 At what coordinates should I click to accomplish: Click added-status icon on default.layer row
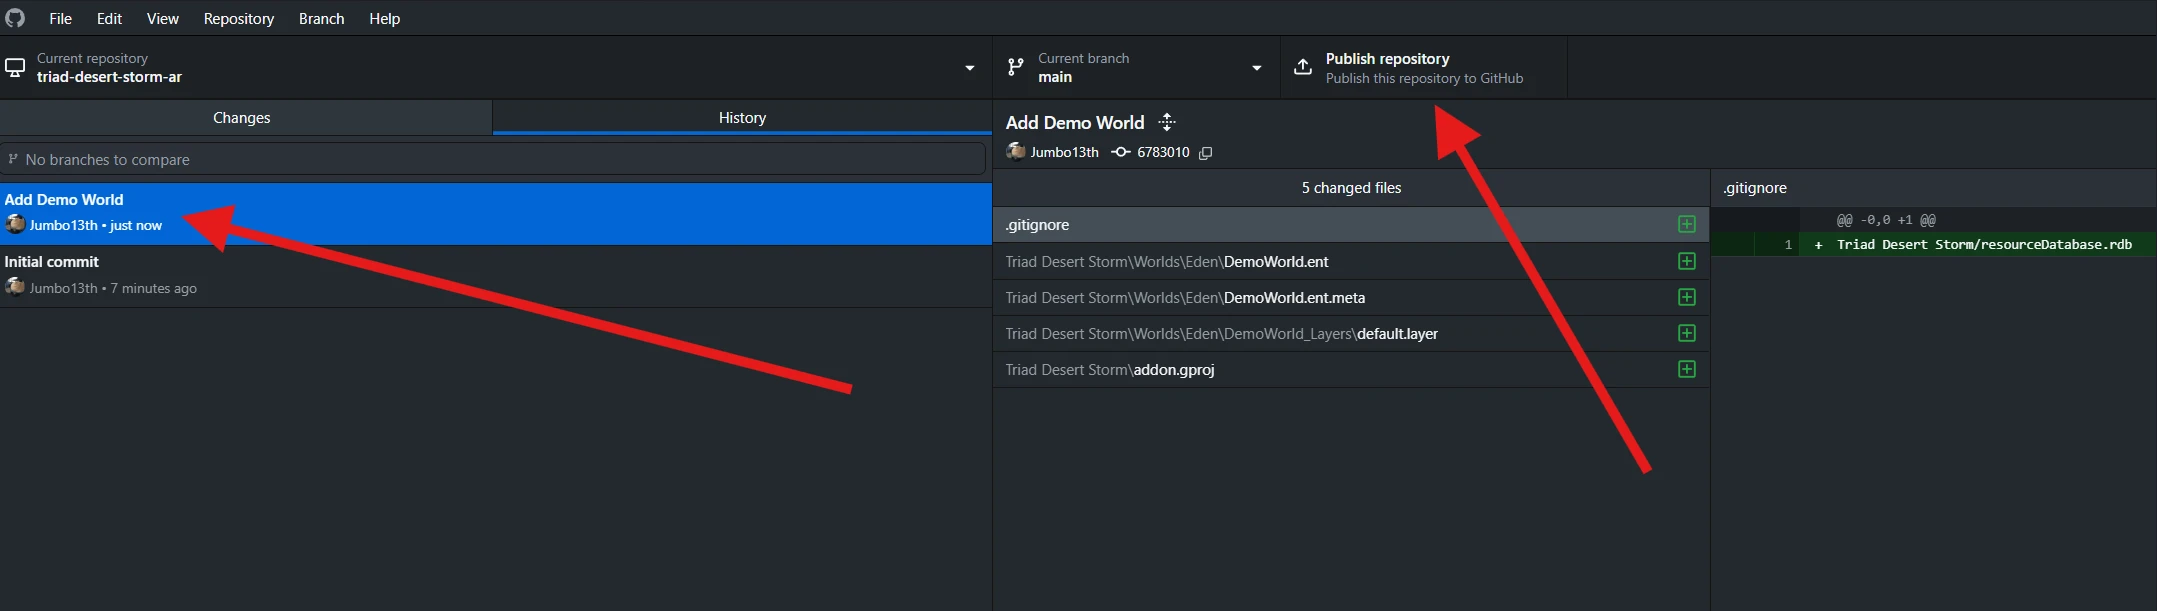tap(1687, 333)
